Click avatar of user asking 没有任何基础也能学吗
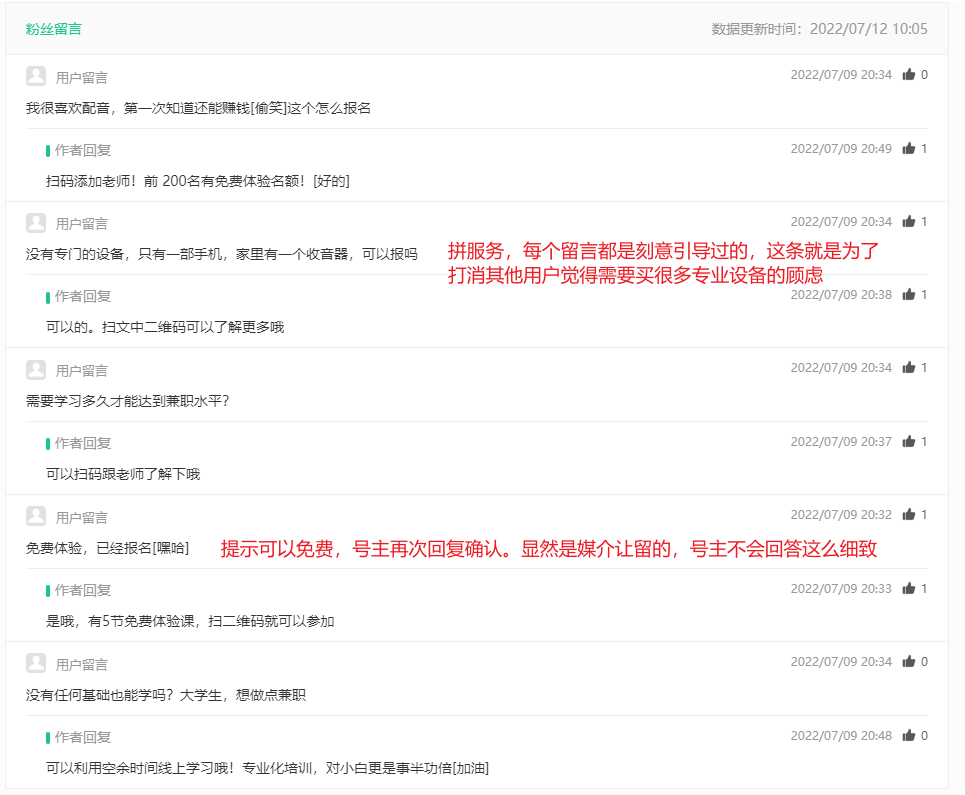The image size is (965, 795). click(x=36, y=663)
